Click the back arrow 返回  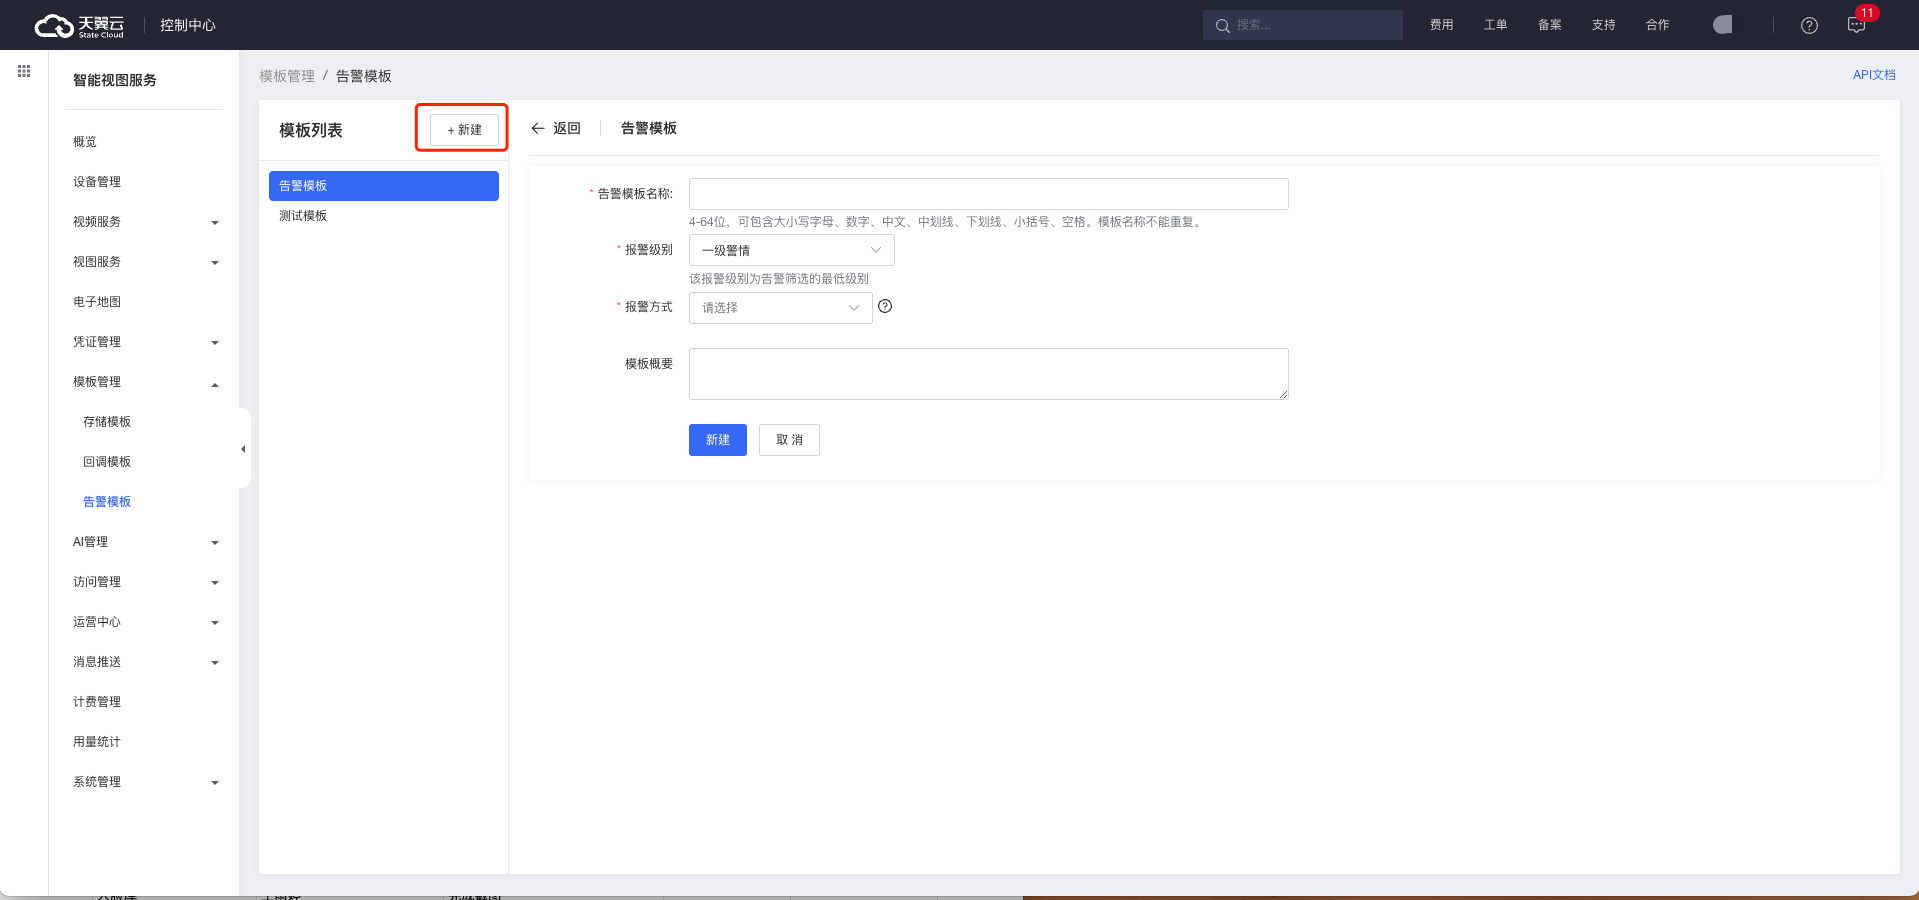(555, 128)
